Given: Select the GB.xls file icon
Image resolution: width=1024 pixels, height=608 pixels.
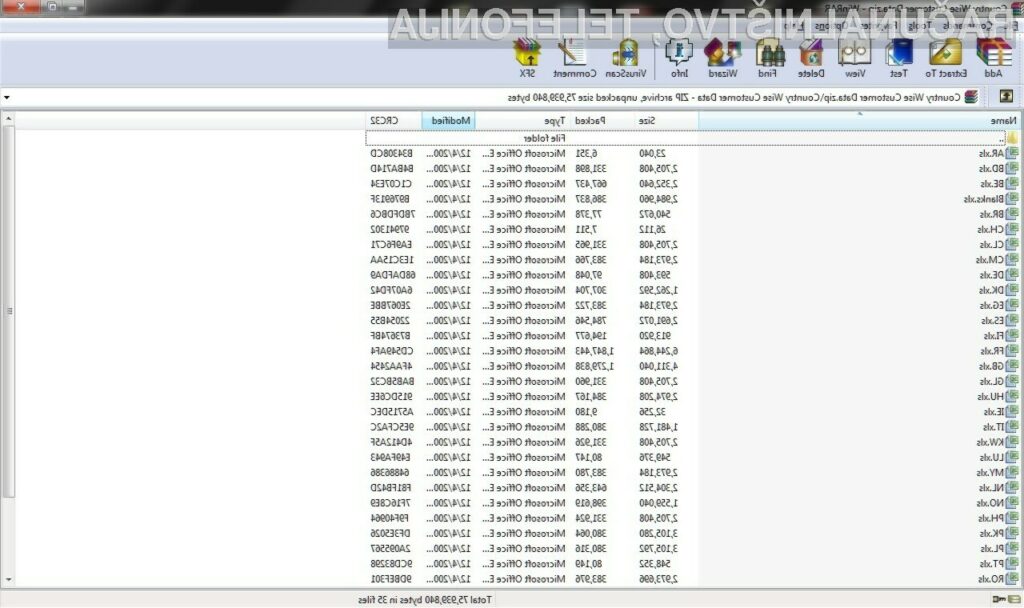Looking at the screenshot, I should click(x=1012, y=366).
